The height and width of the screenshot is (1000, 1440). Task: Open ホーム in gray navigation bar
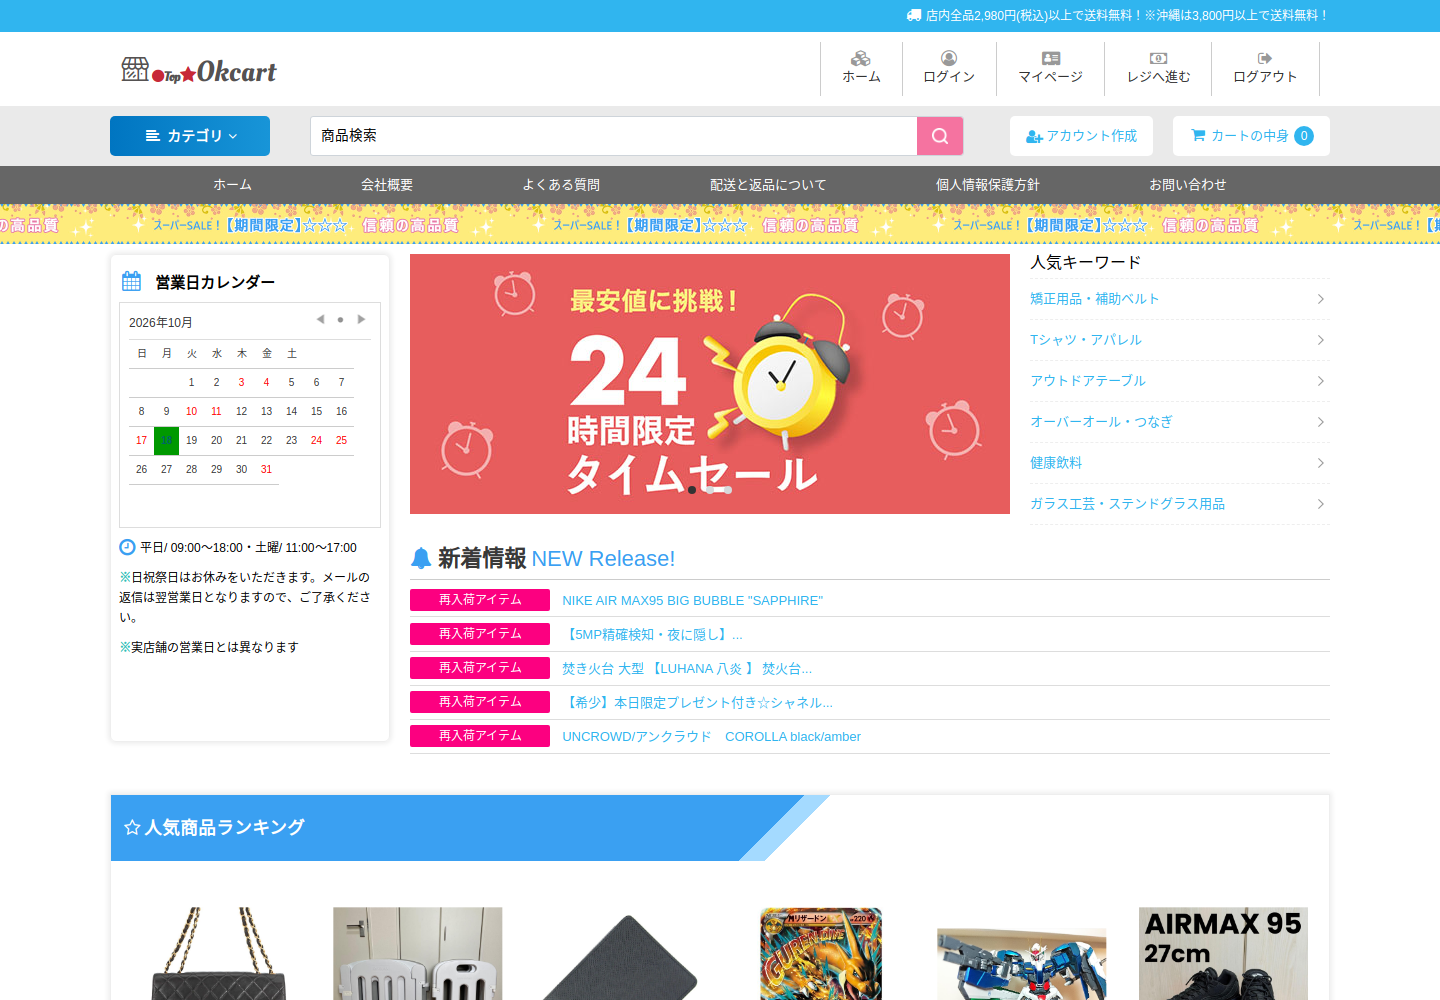coord(232,185)
